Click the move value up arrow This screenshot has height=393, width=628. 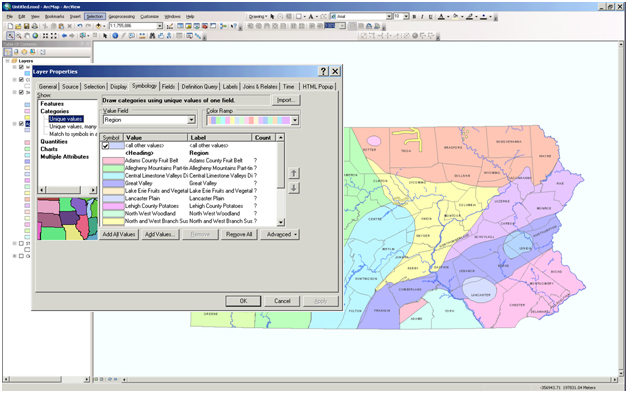[294, 173]
